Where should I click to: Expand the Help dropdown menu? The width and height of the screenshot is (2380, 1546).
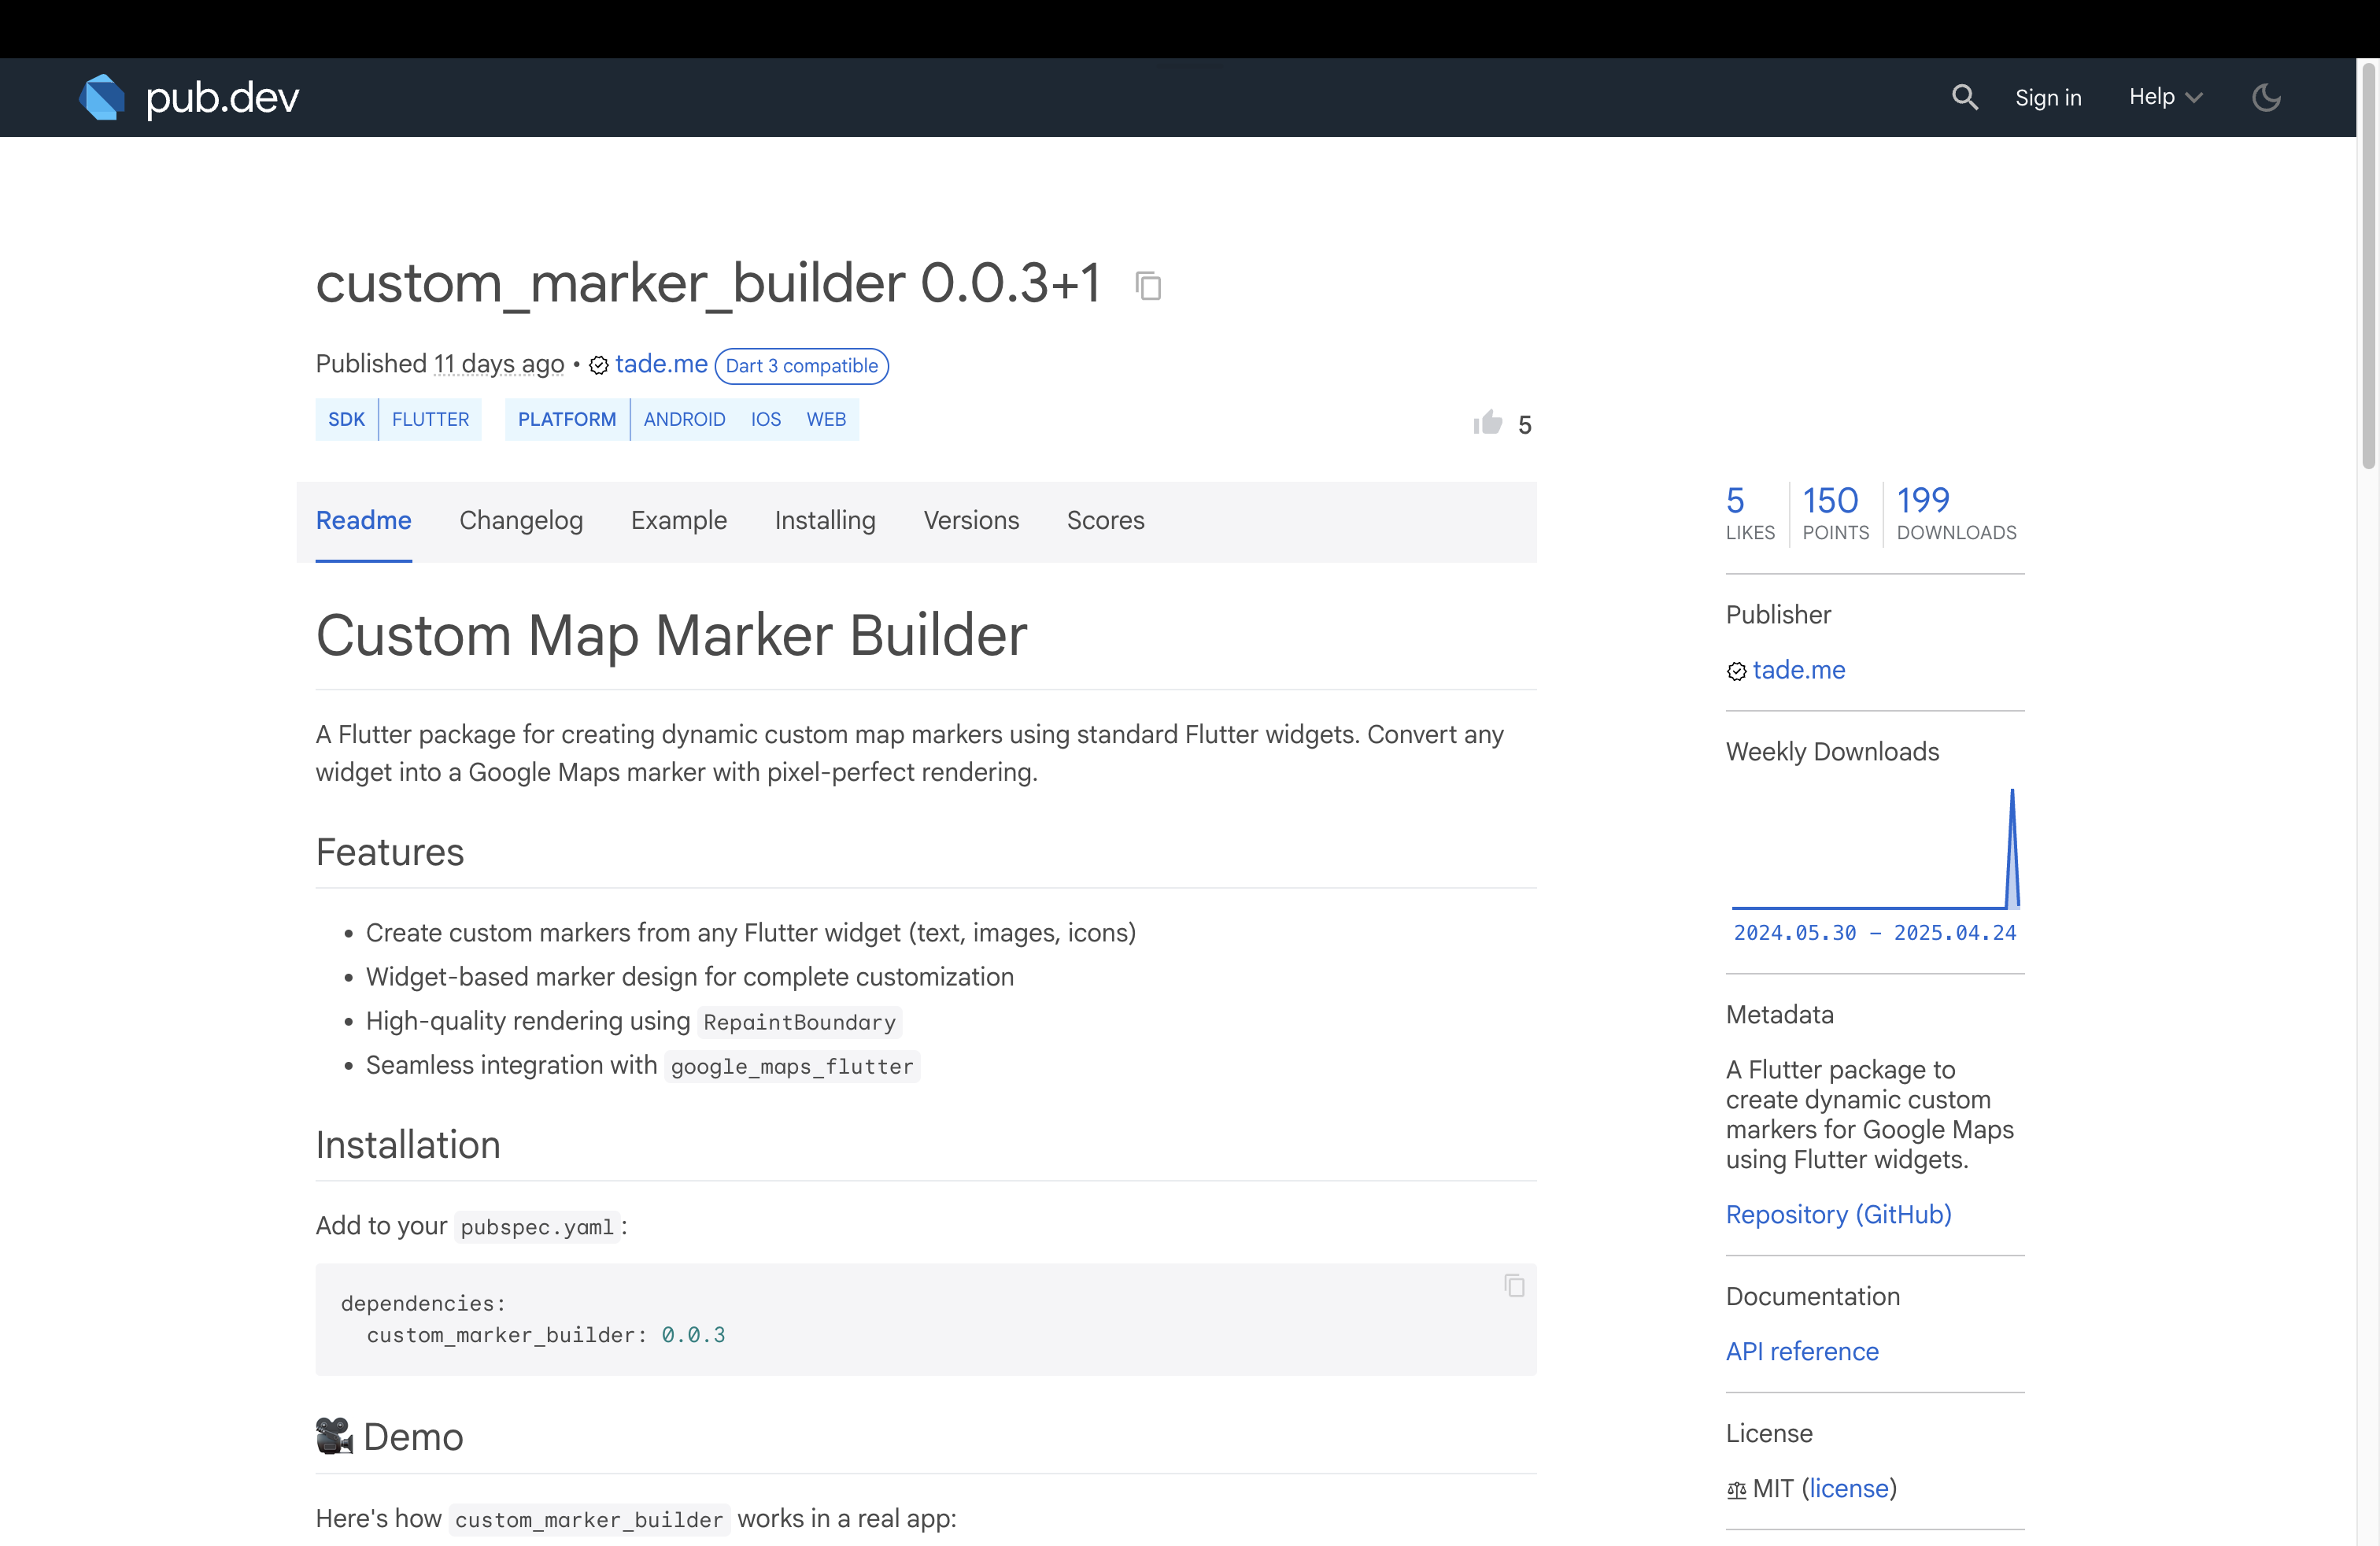(x=2165, y=97)
